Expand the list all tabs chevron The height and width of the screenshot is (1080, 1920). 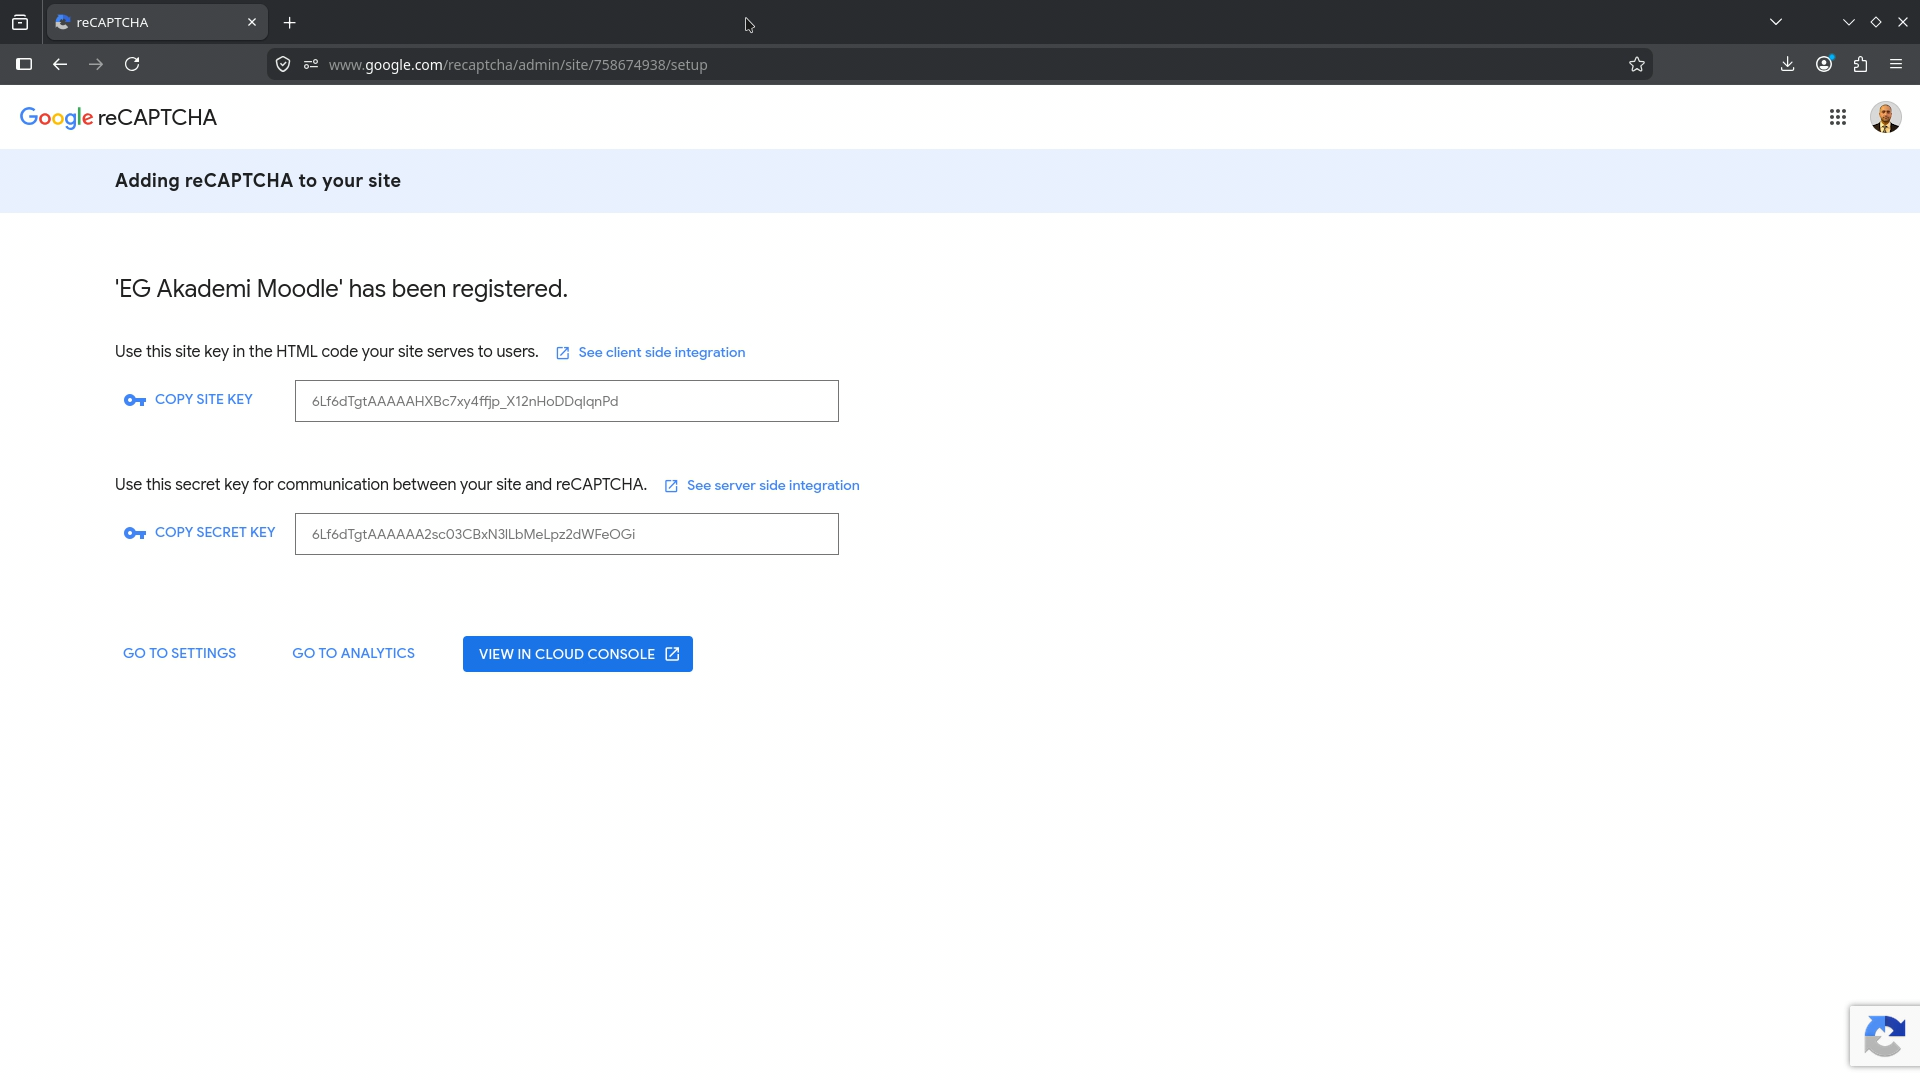pos(1776,22)
